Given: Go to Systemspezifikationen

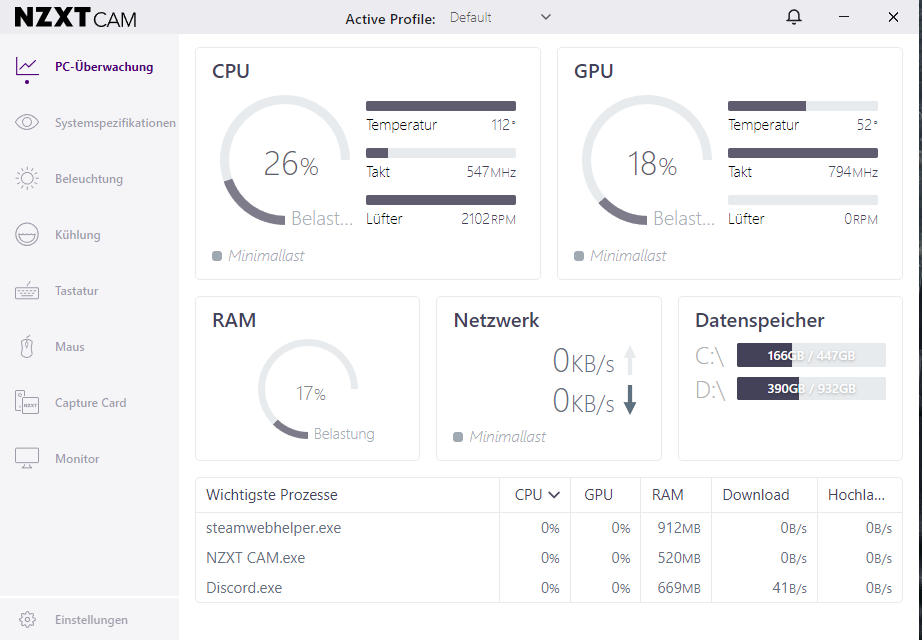Looking at the screenshot, I should [89, 122].
